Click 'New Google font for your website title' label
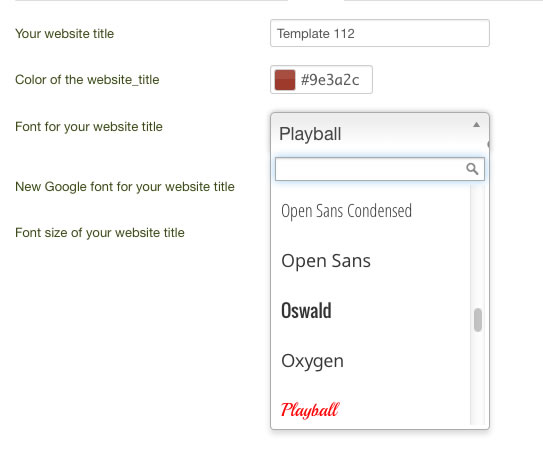This screenshot has height=471, width=543. coord(125,187)
